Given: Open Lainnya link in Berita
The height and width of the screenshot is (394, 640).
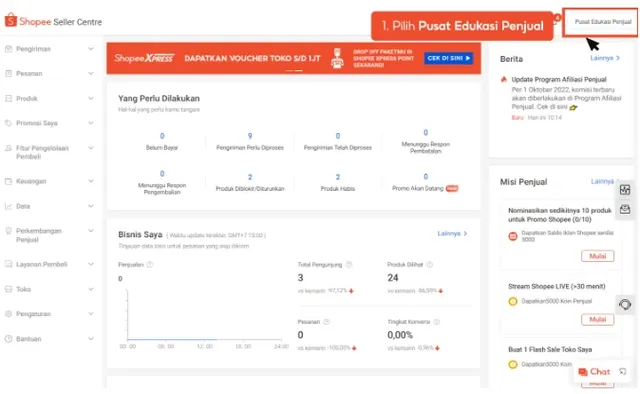Looking at the screenshot, I should pos(605,58).
